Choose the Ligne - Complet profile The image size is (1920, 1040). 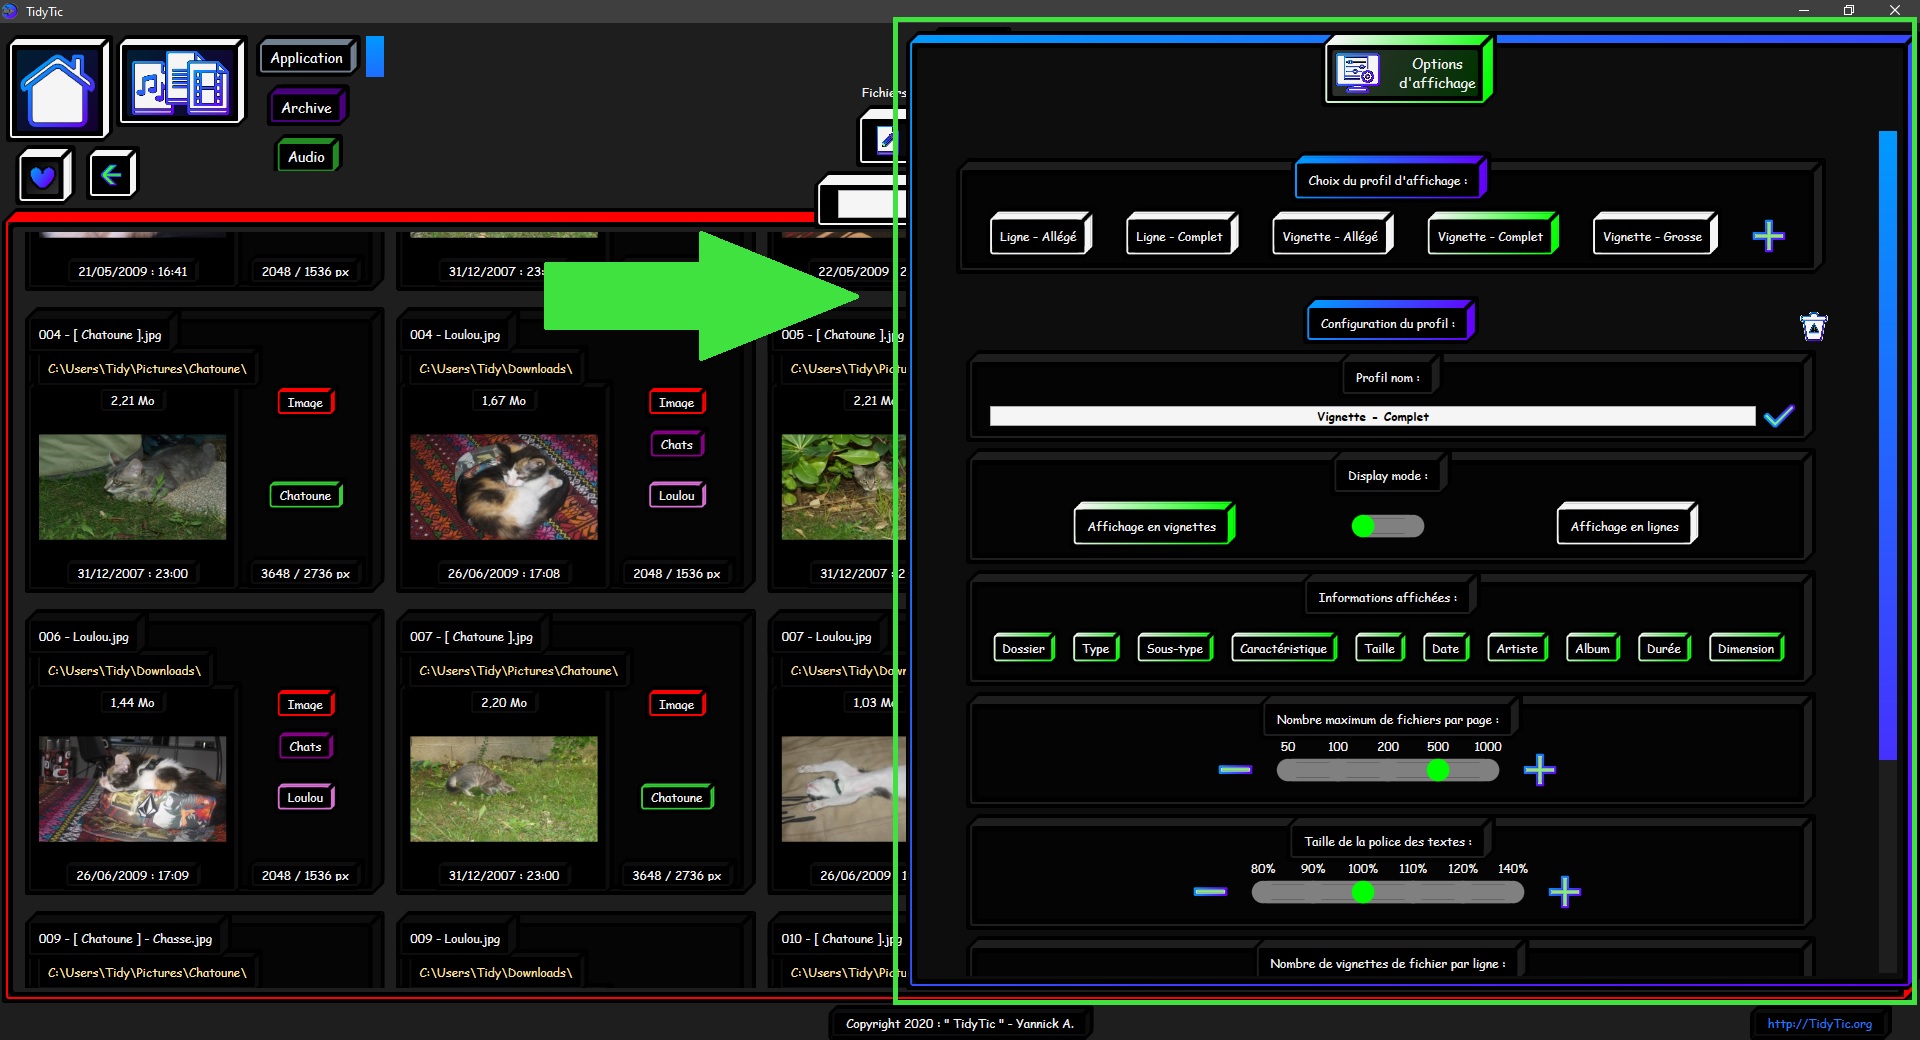point(1180,236)
